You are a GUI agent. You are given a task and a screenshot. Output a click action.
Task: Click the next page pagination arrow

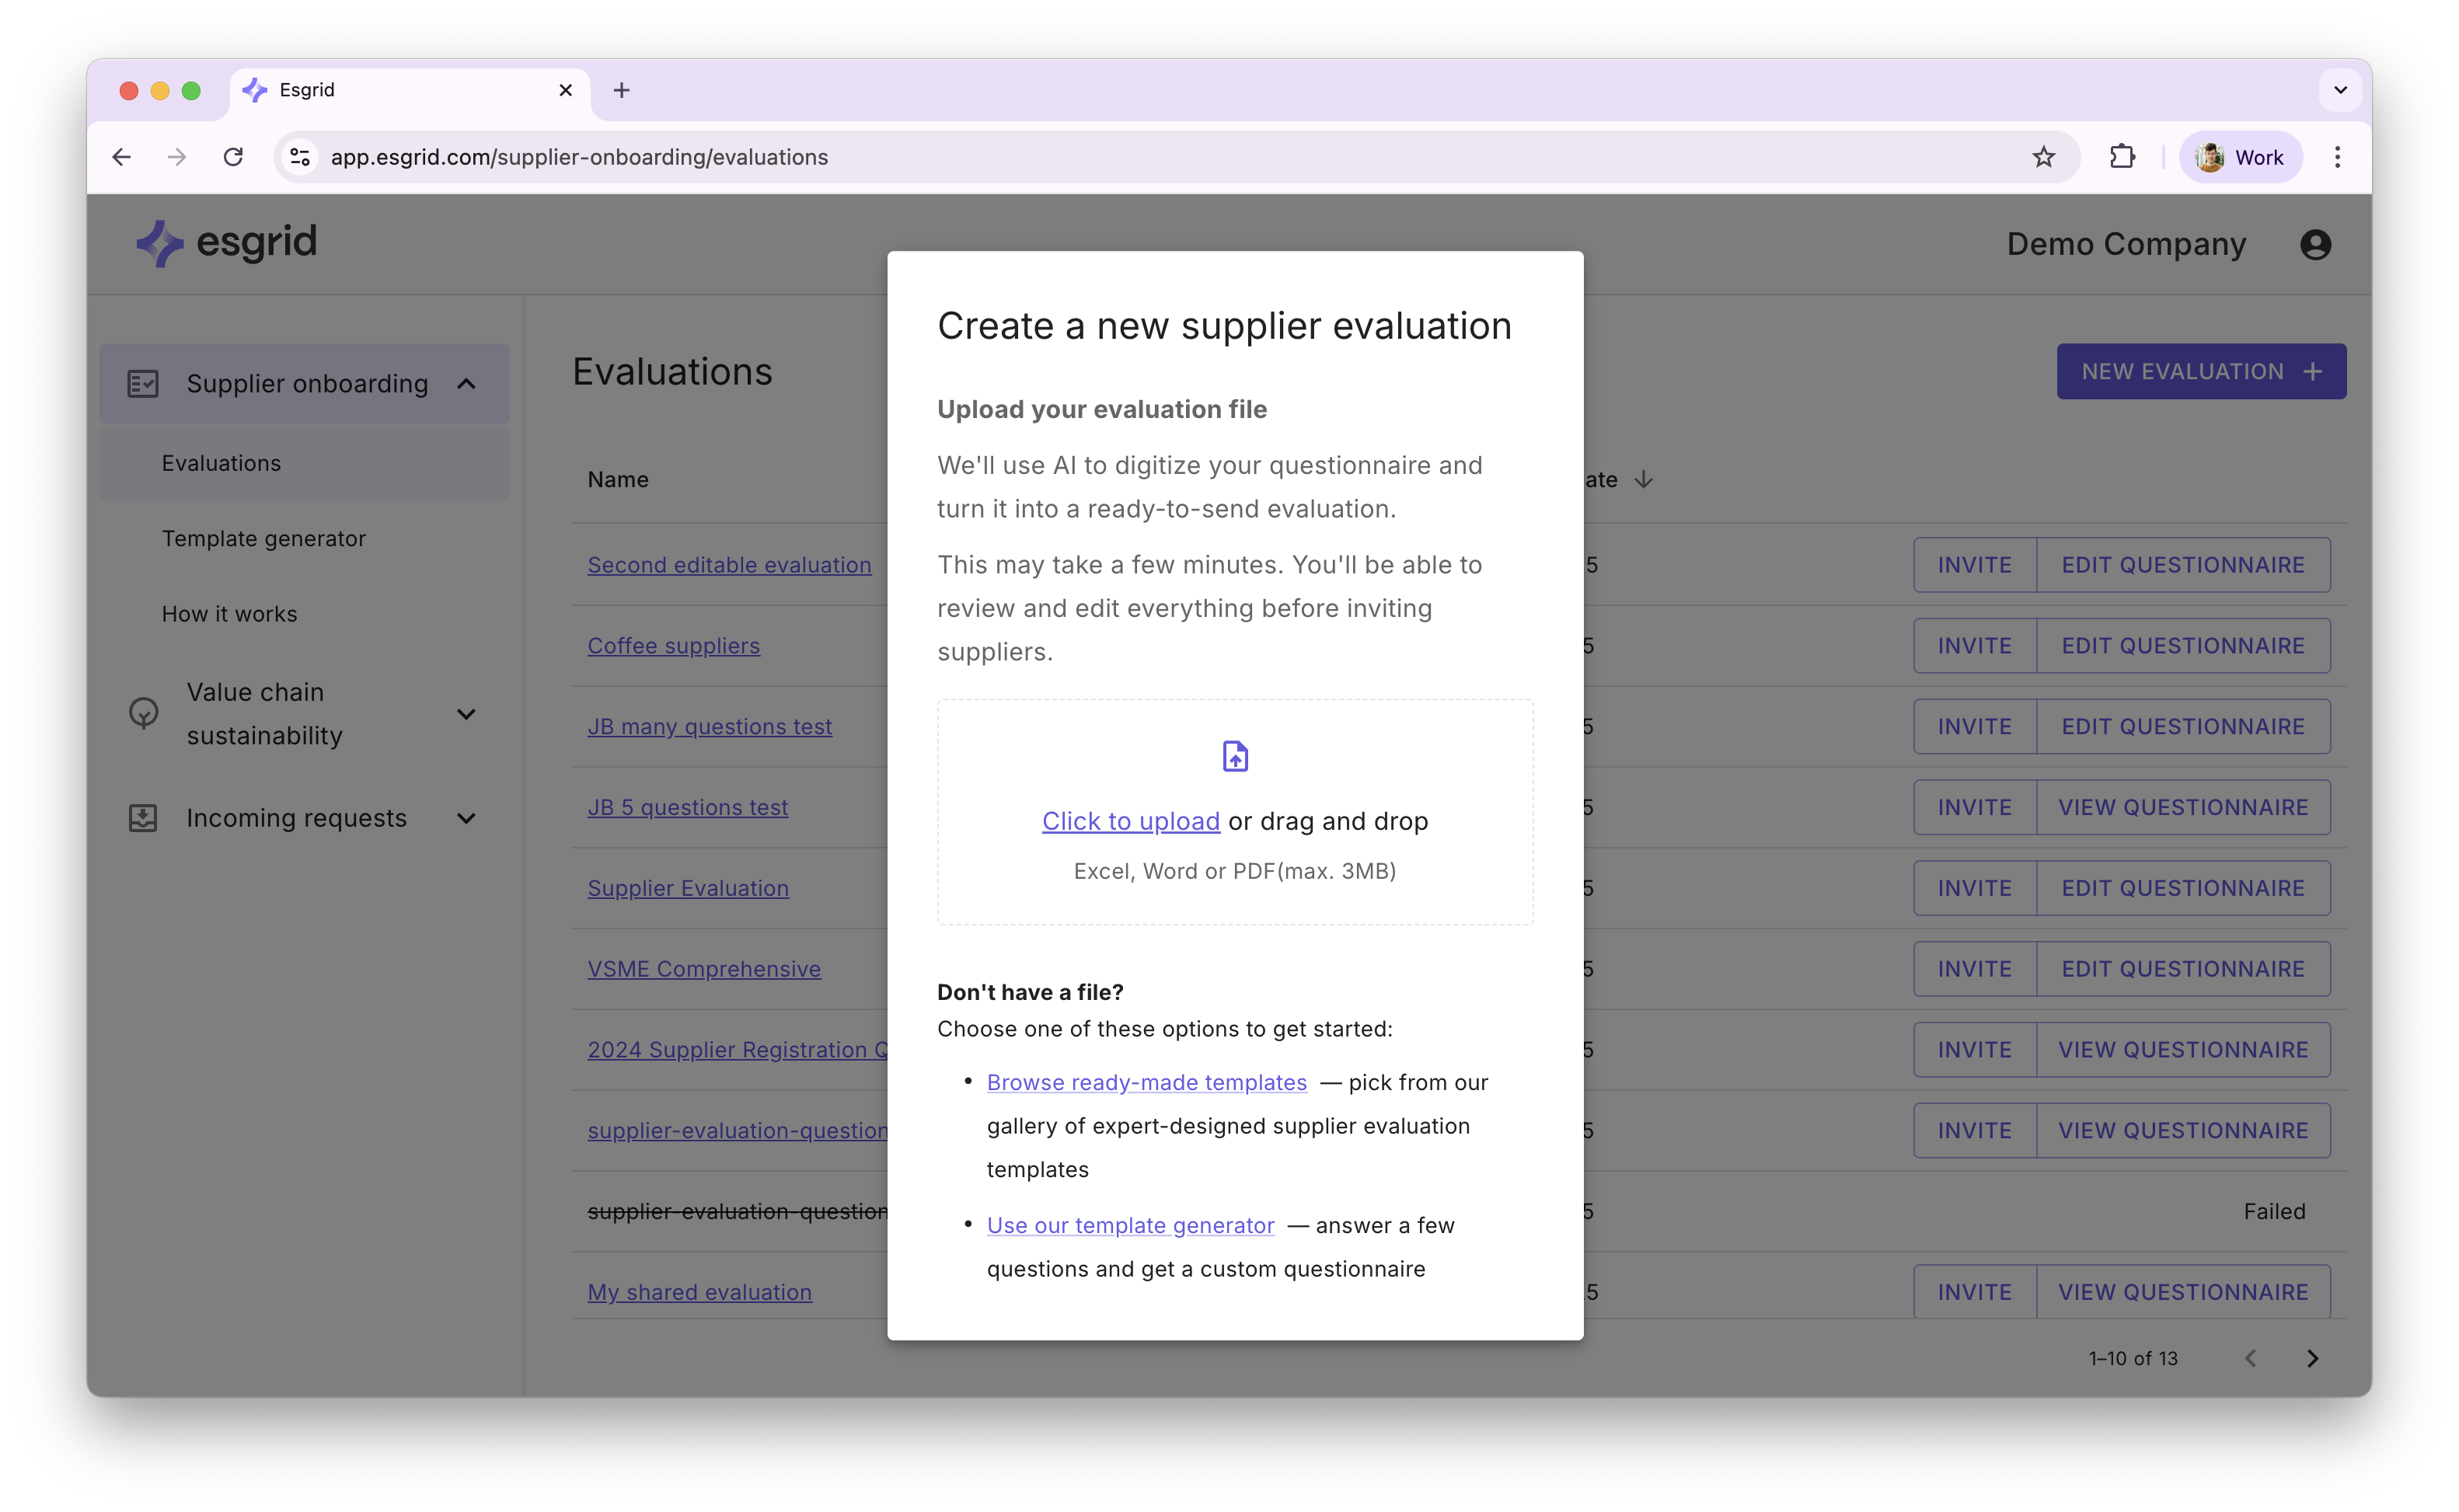2313,1358
